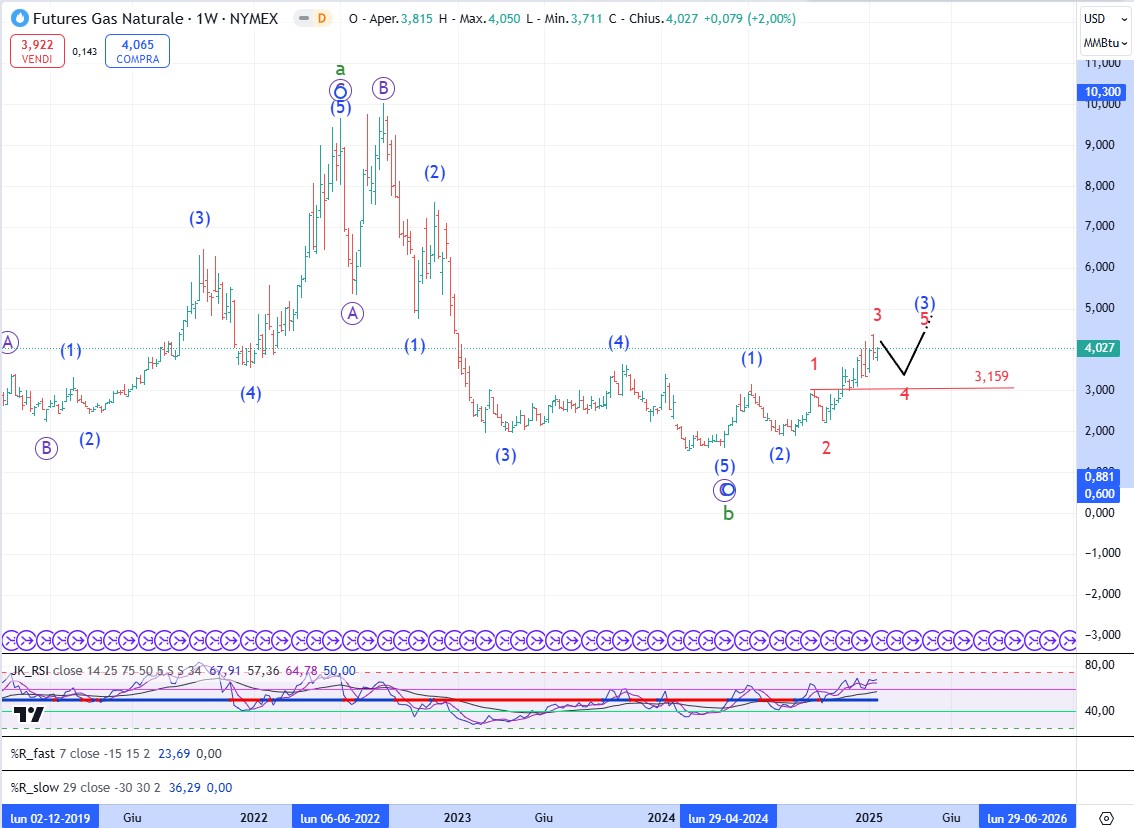Select the red wave label 3
Viewport: 1134px width, 828px height.
tap(877, 314)
